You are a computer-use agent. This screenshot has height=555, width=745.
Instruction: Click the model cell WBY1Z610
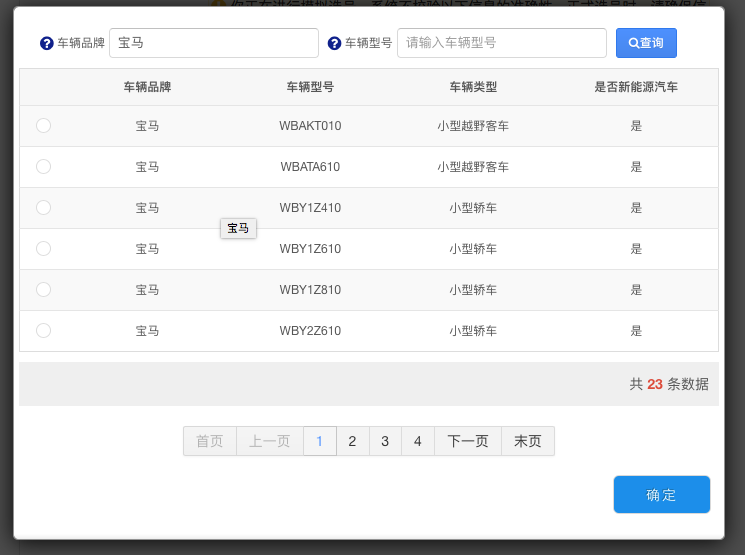[310, 249]
